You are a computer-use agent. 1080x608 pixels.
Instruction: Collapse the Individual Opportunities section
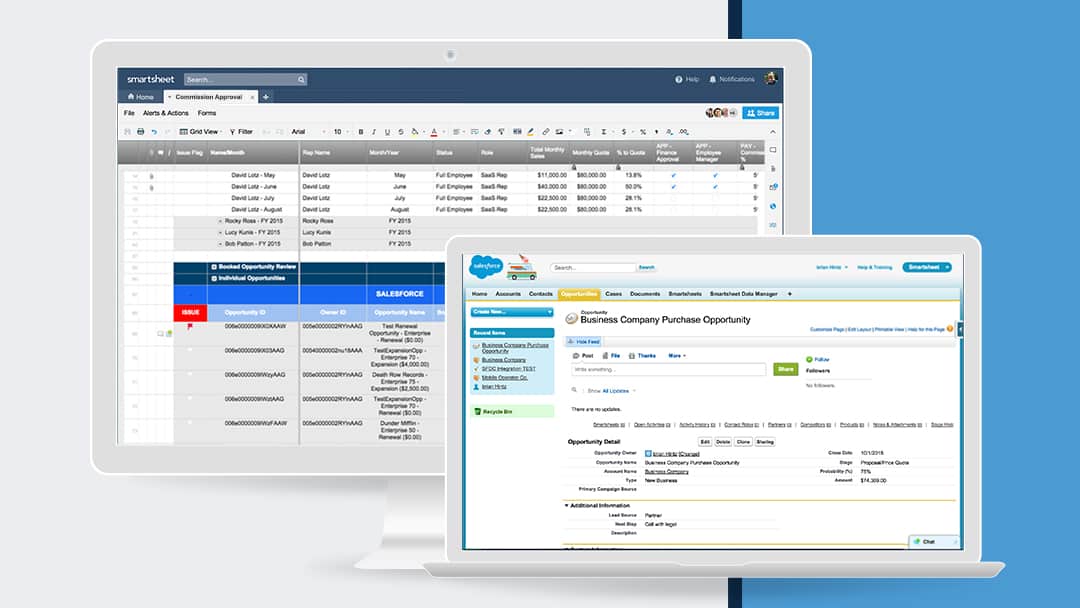tap(214, 279)
